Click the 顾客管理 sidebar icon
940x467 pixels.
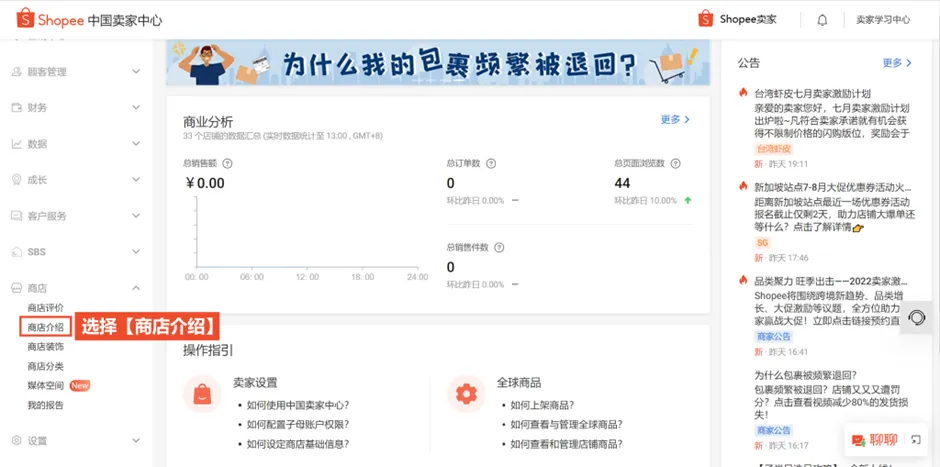[x=17, y=72]
